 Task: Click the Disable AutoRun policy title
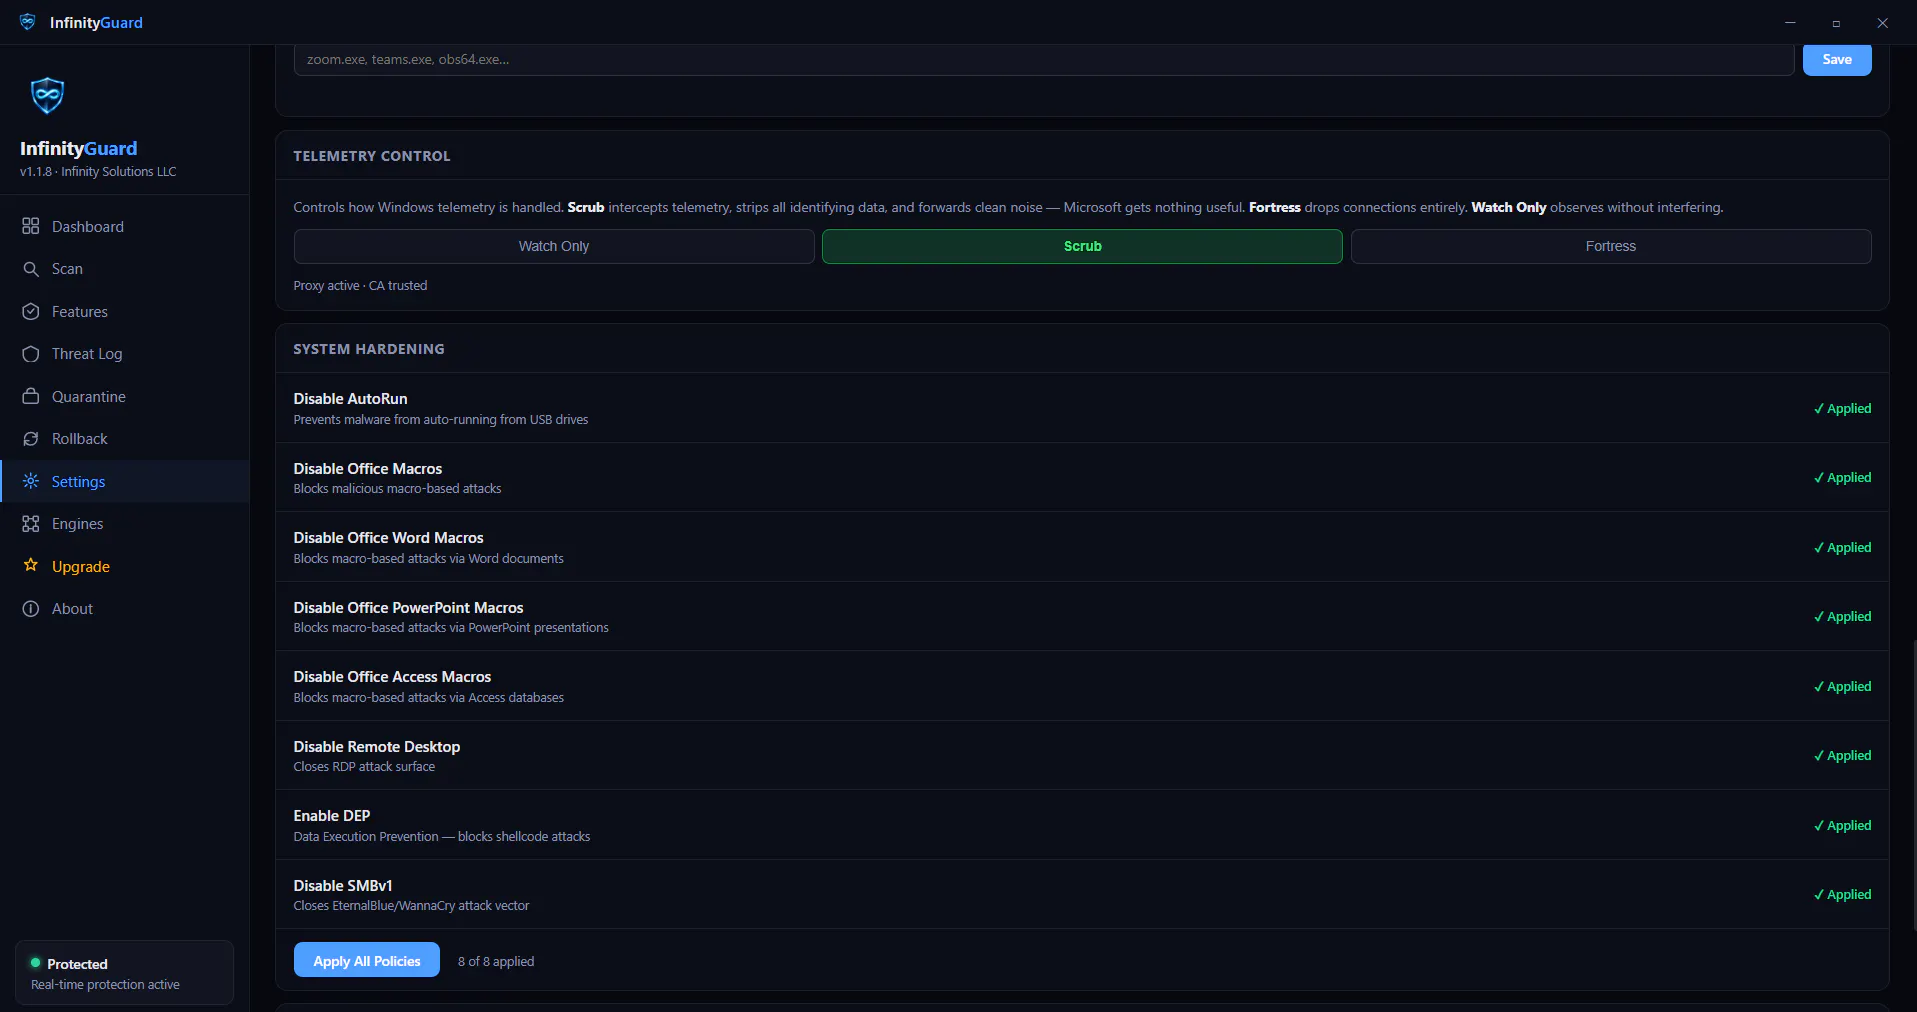coord(350,398)
